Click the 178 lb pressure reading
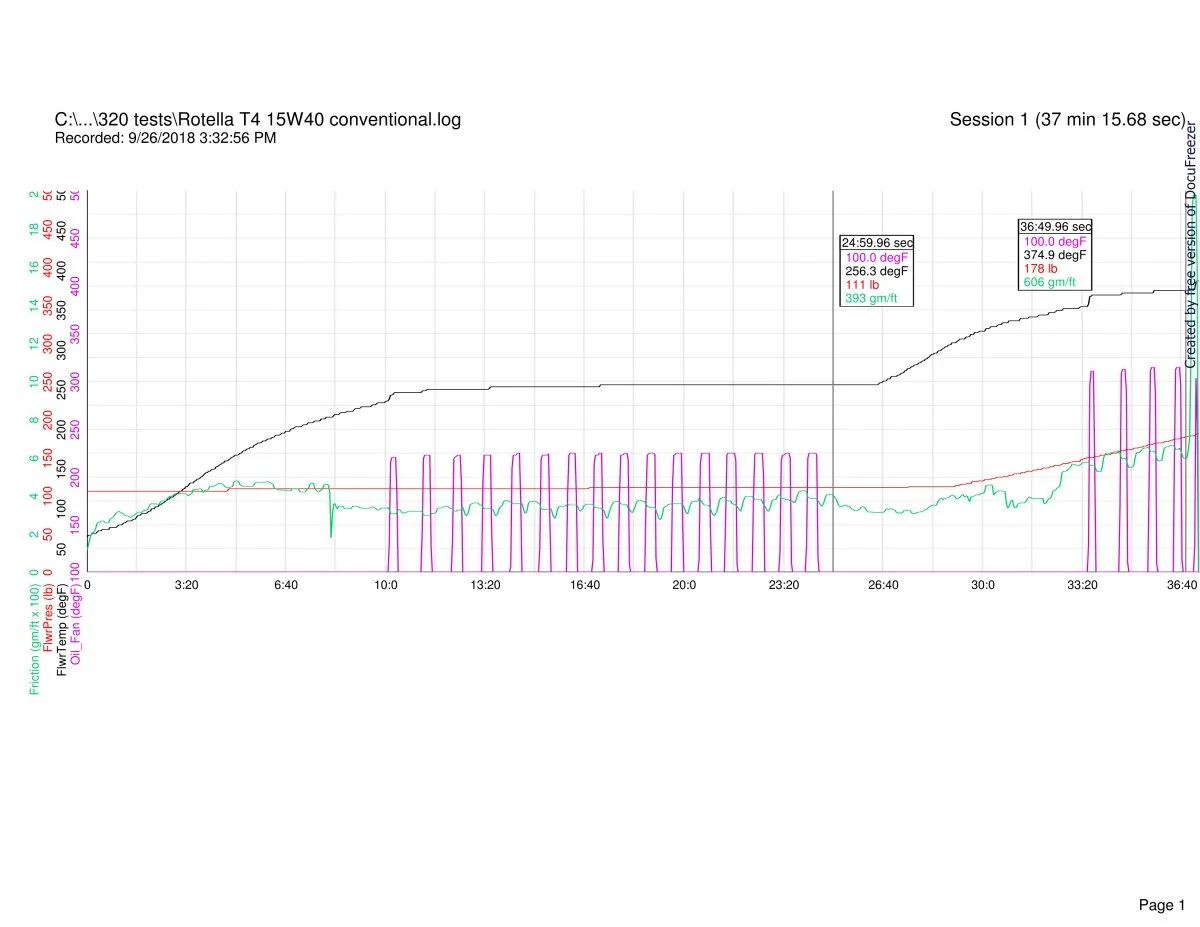The width and height of the screenshot is (1200, 927). 1040,269
